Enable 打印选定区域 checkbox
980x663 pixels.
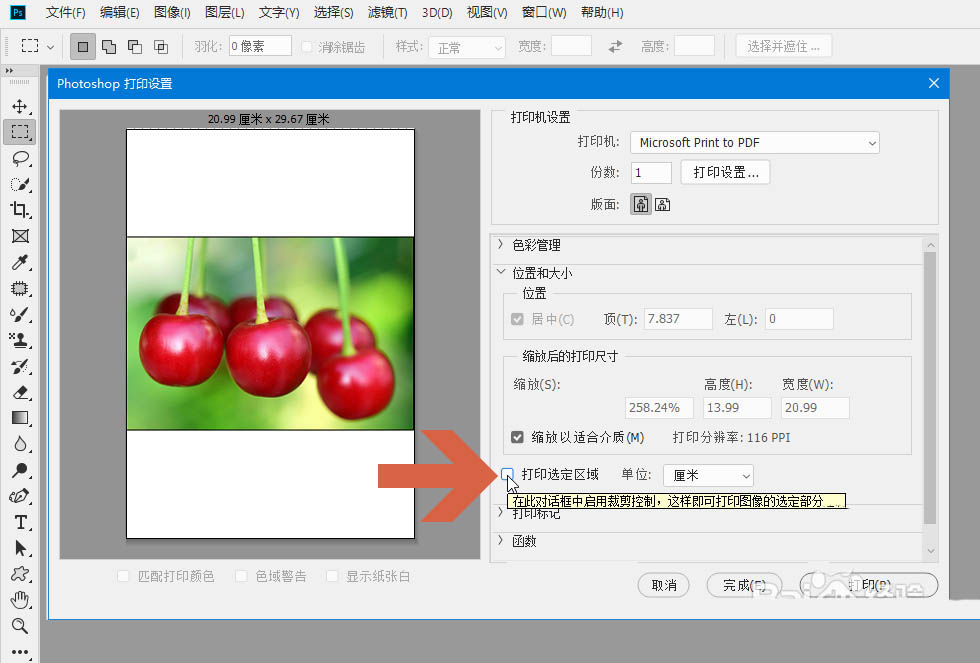coord(508,474)
